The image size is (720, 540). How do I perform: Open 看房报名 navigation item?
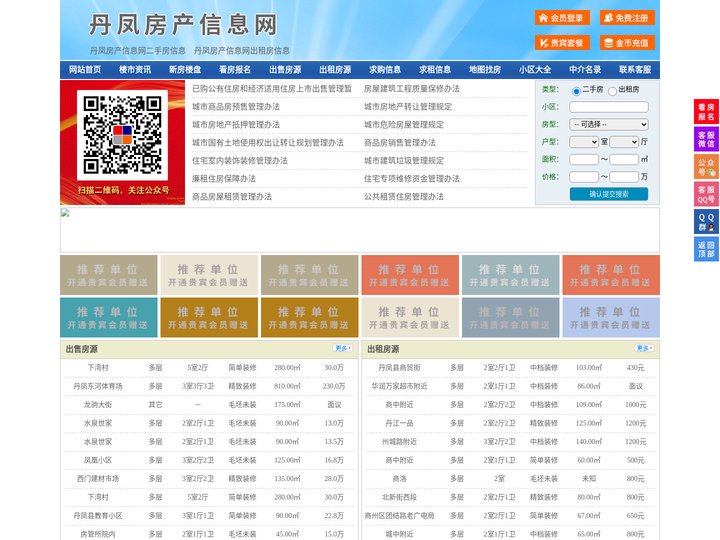click(x=235, y=70)
